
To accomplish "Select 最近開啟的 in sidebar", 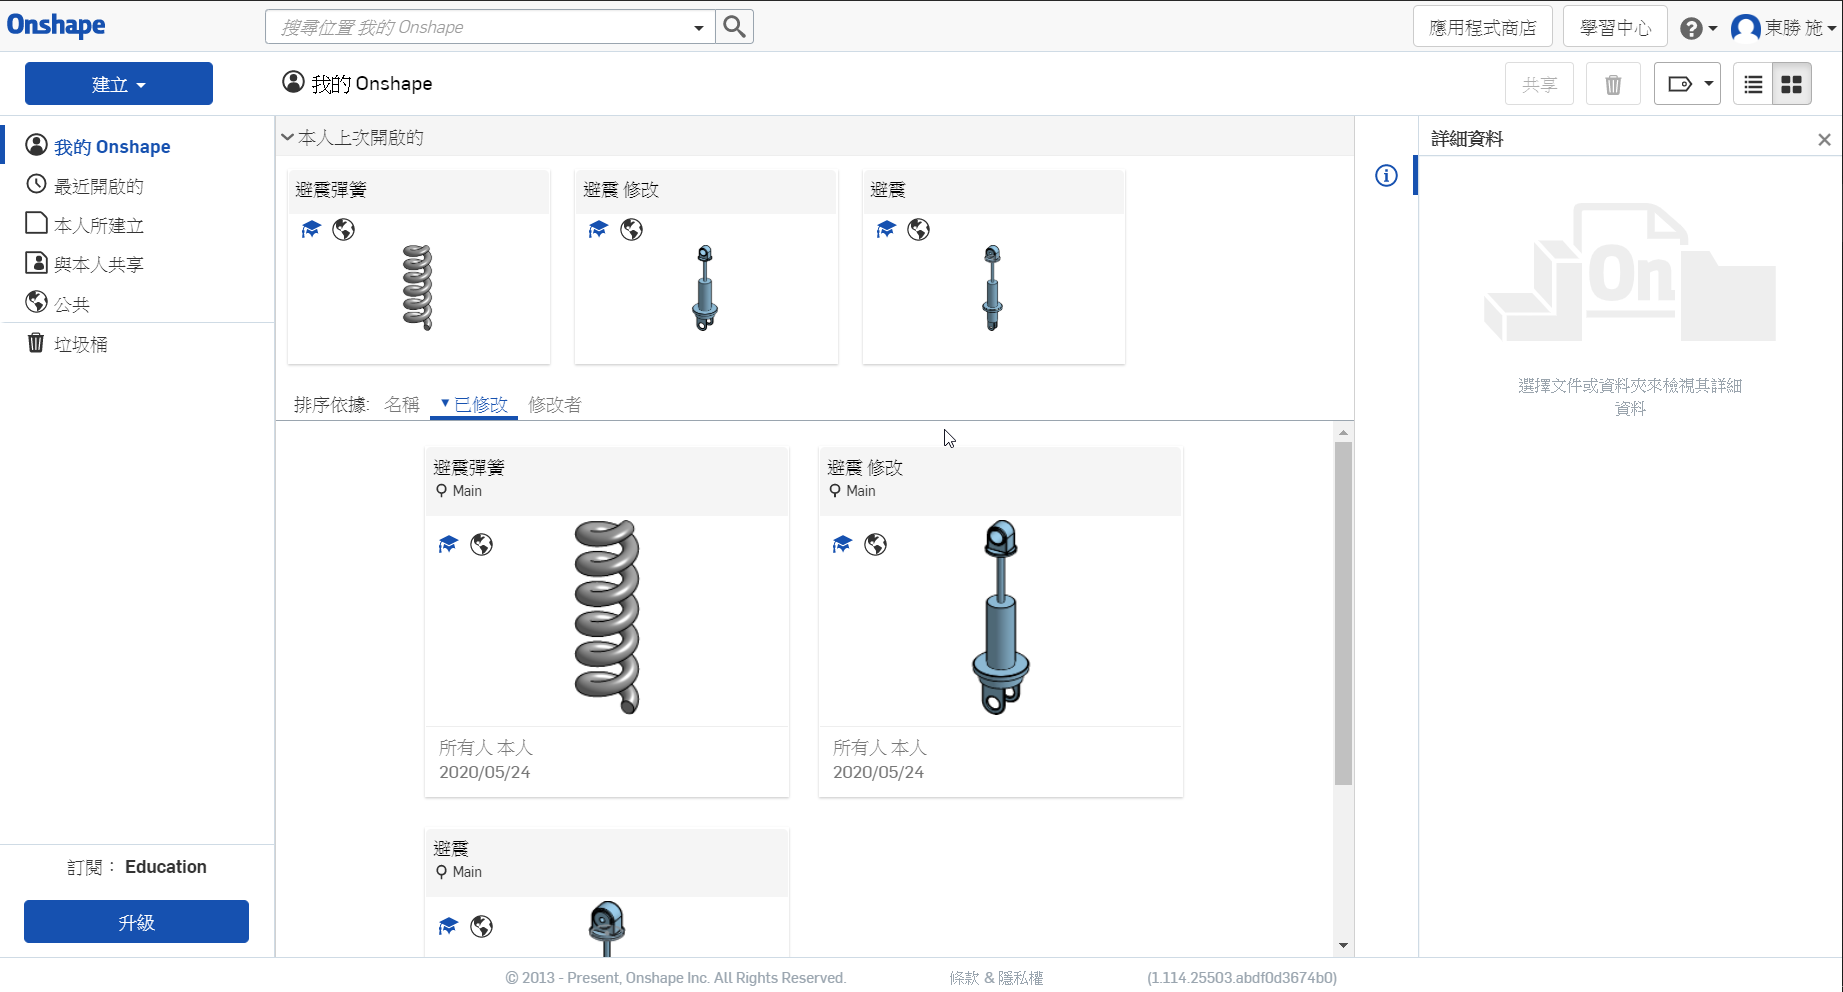I will tap(98, 186).
